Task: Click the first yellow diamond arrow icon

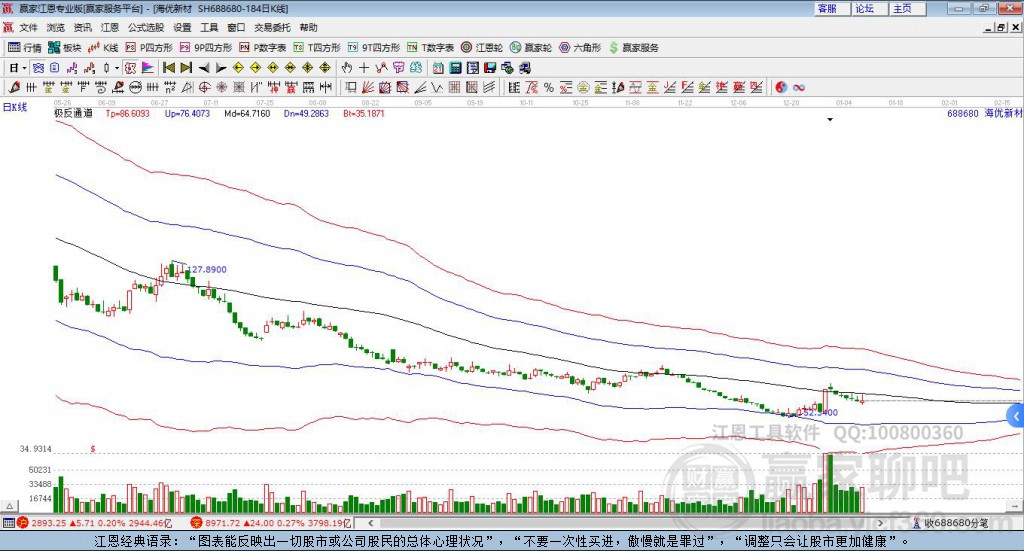Action: point(238,68)
